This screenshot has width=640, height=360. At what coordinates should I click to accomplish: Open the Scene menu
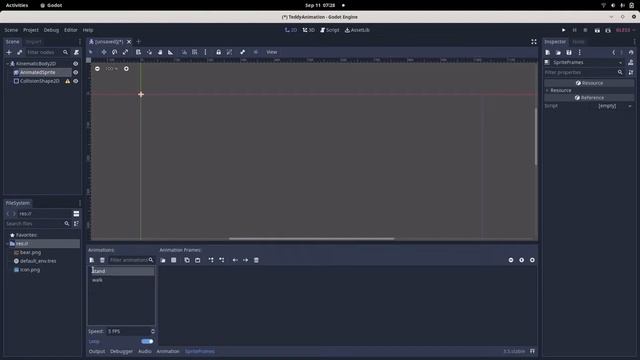coord(11,30)
